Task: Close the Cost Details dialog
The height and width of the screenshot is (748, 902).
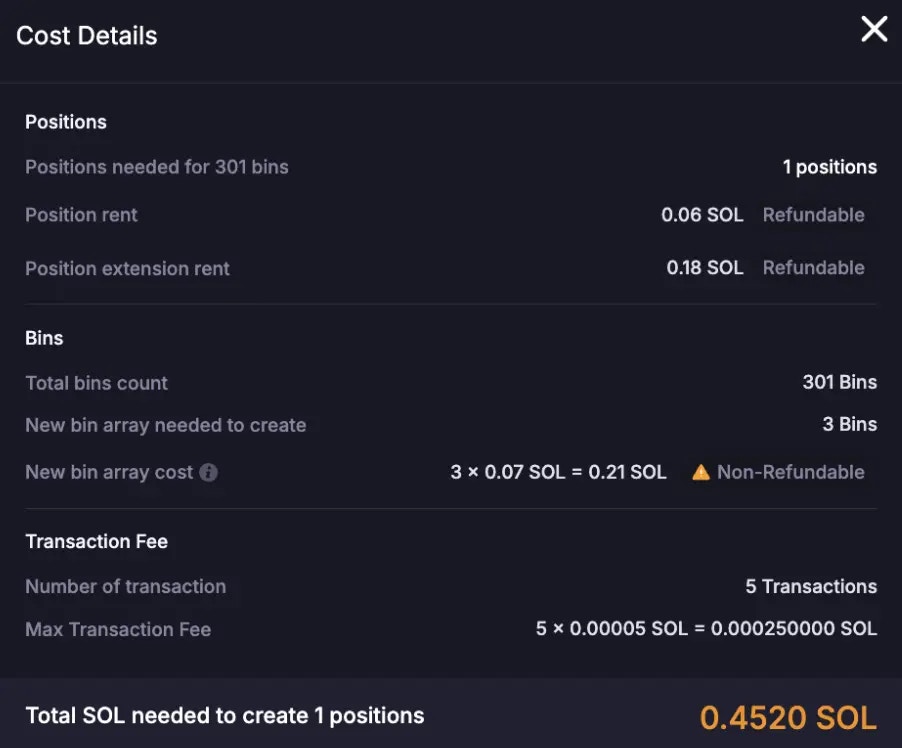Action: click(874, 30)
